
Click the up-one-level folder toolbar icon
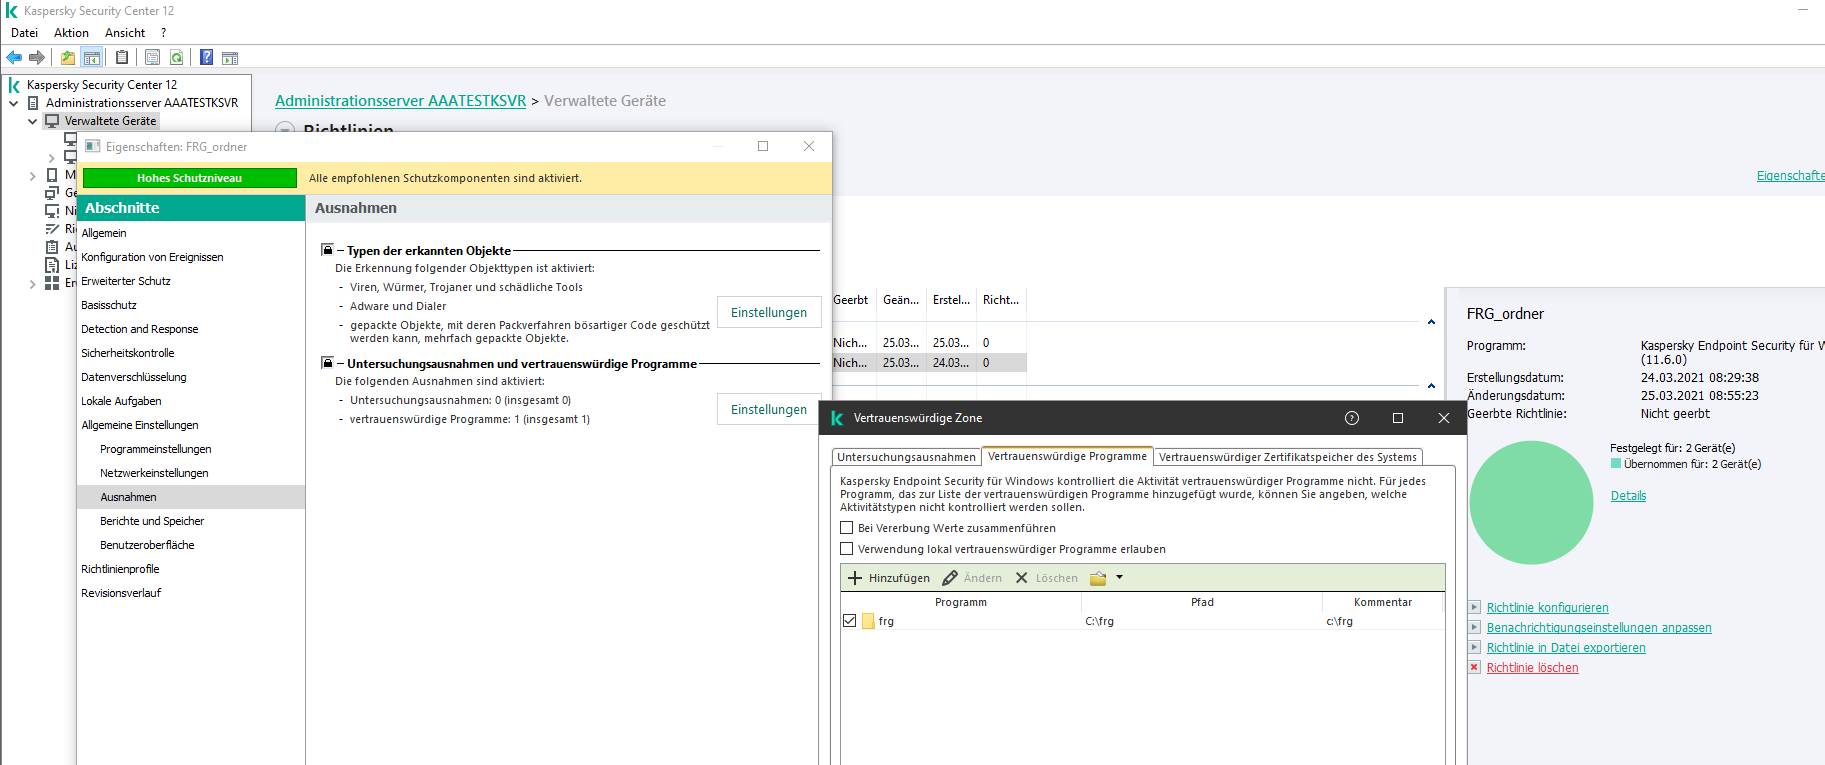click(x=67, y=57)
